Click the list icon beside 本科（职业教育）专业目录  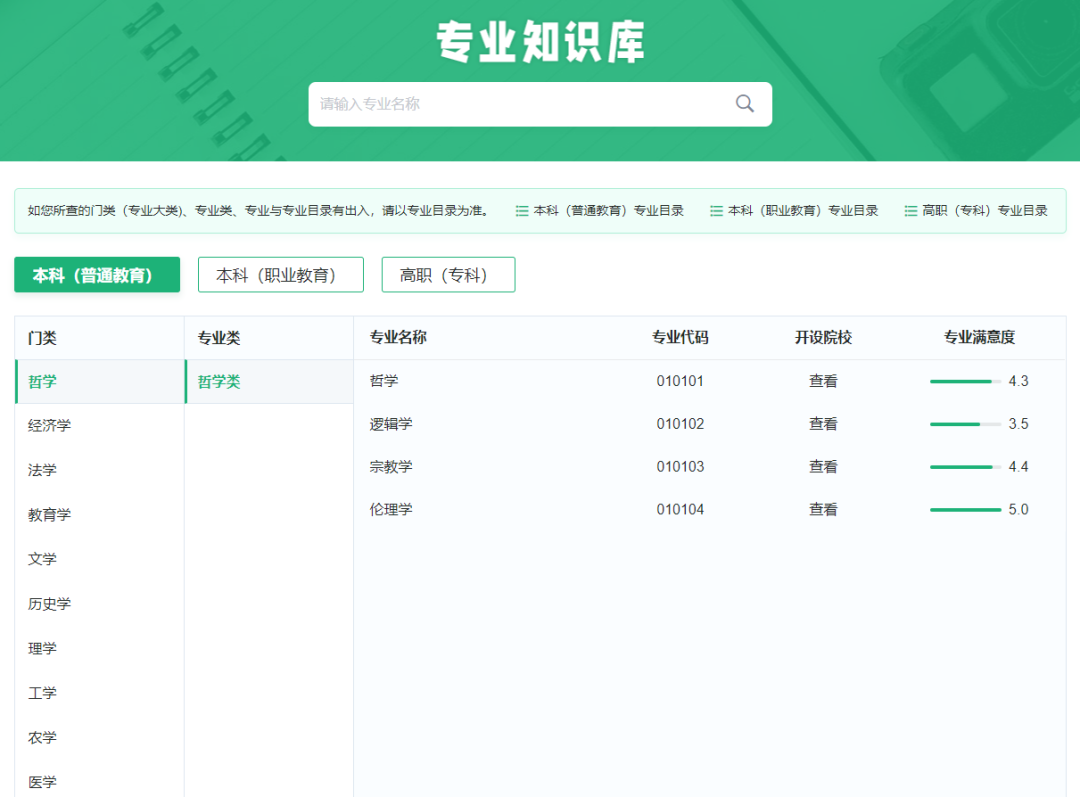click(716, 210)
